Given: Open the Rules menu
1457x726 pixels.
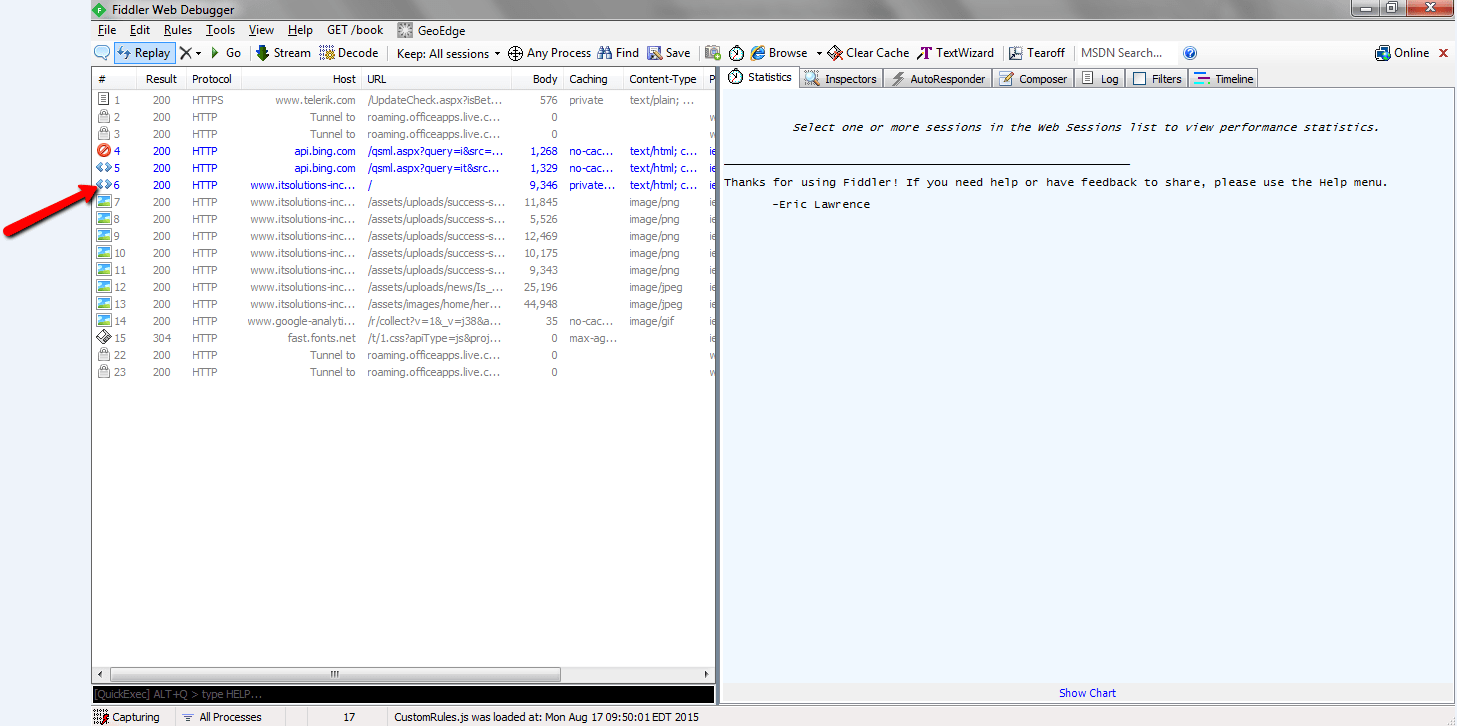Looking at the screenshot, I should 178,30.
